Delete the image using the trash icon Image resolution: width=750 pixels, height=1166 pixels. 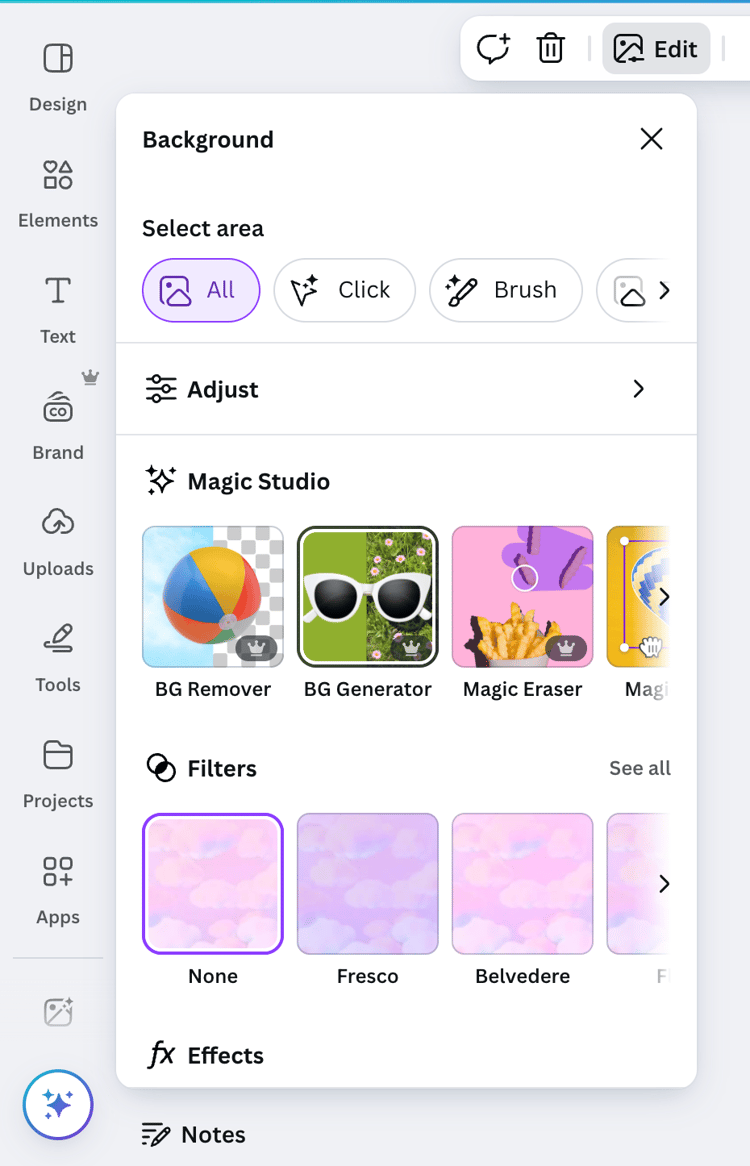pos(550,47)
